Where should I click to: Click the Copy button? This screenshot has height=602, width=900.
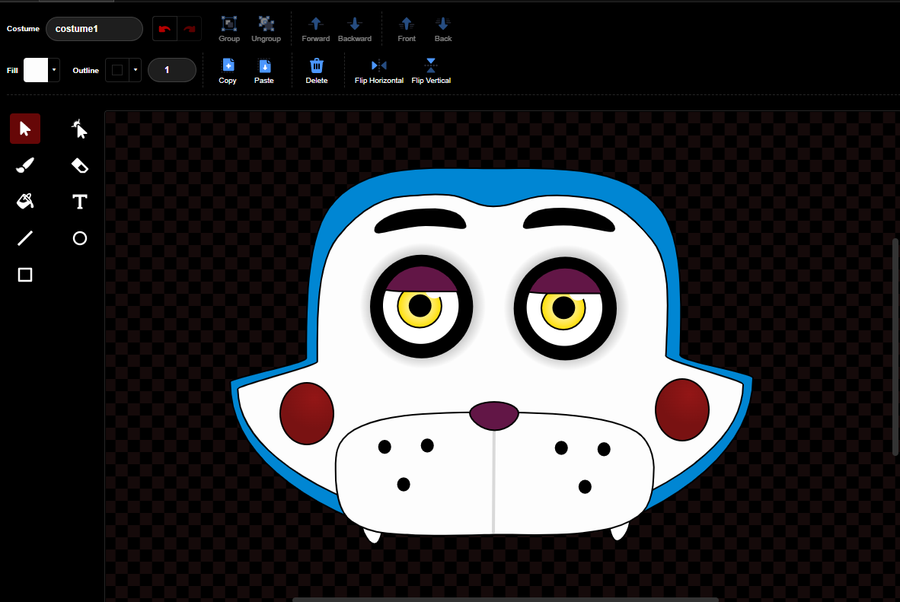[x=228, y=71]
